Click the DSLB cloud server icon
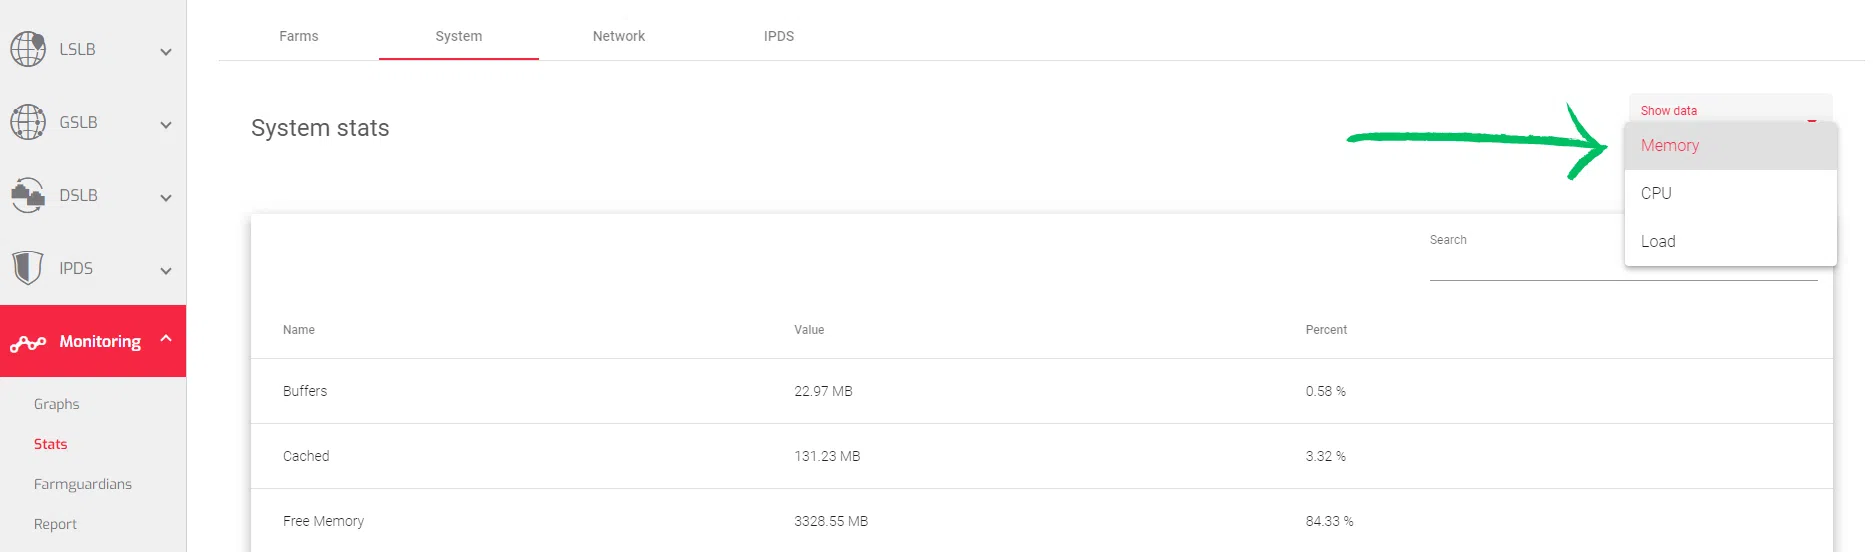The width and height of the screenshot is (1873, 552). (x=28, y=195)
